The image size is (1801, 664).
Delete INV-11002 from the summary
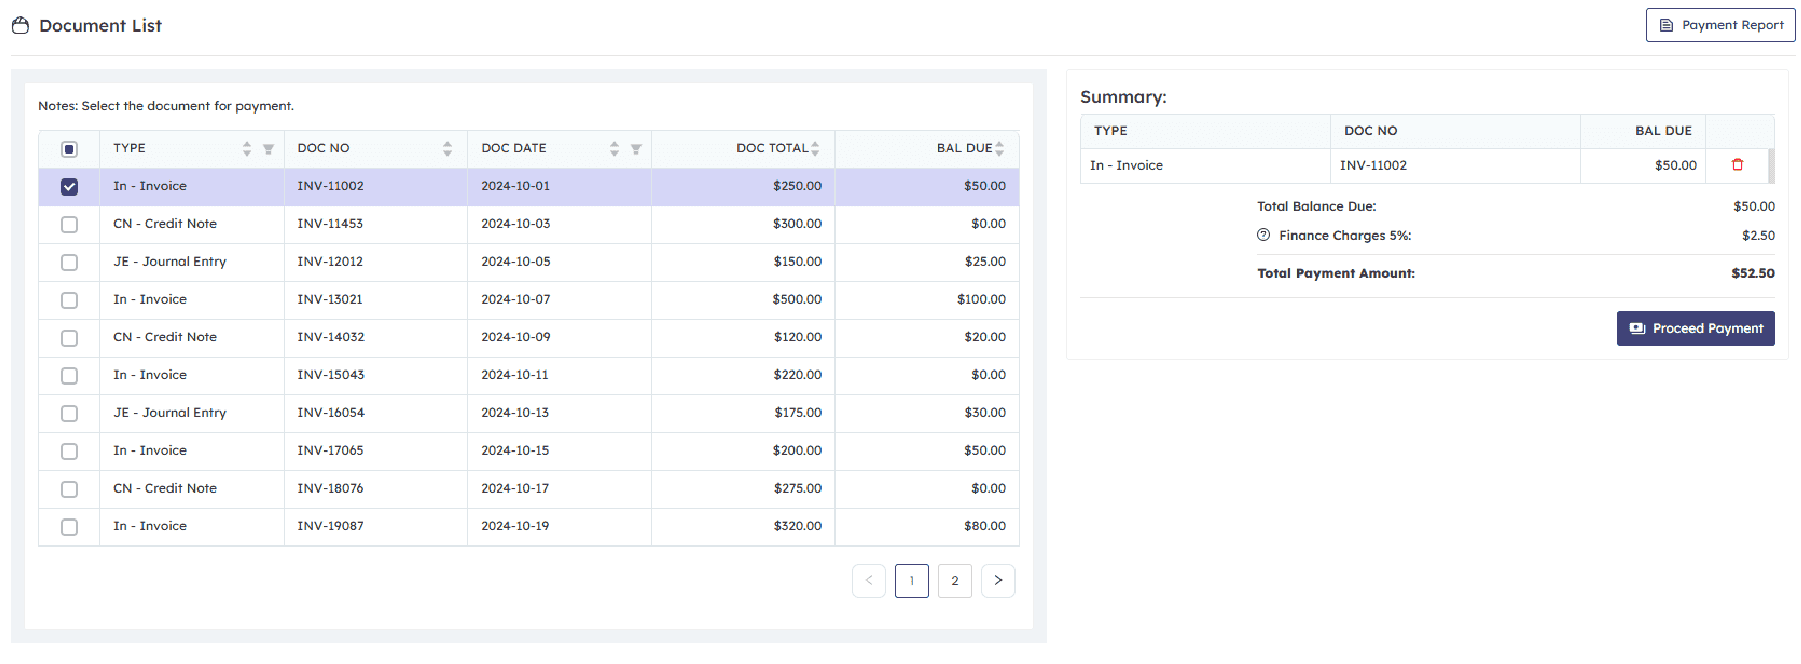(1737, 165)
